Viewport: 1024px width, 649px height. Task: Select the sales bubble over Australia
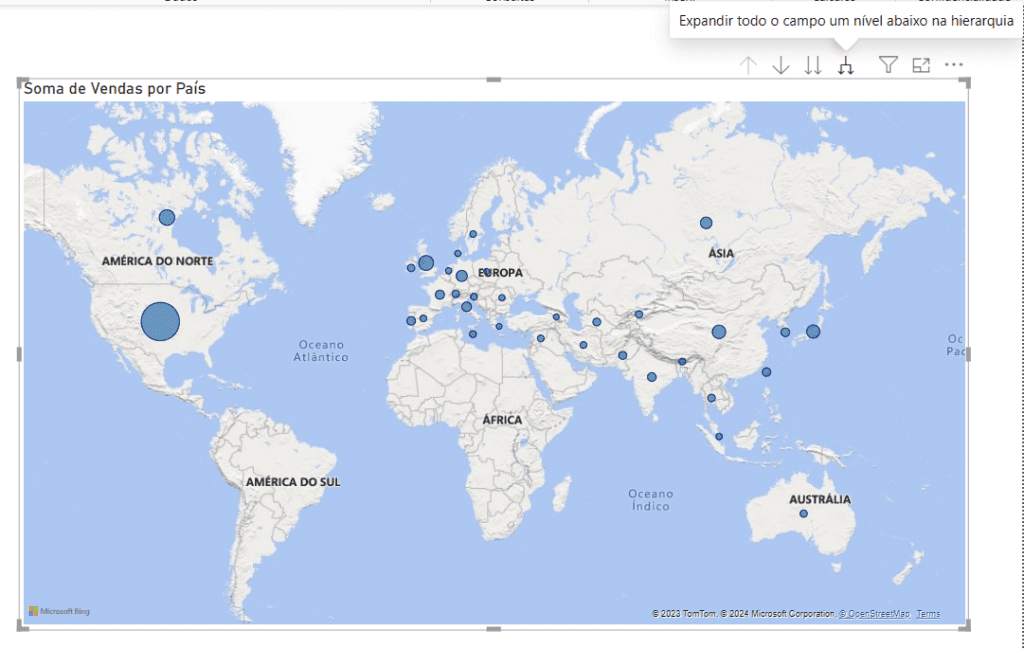point(803,511)
